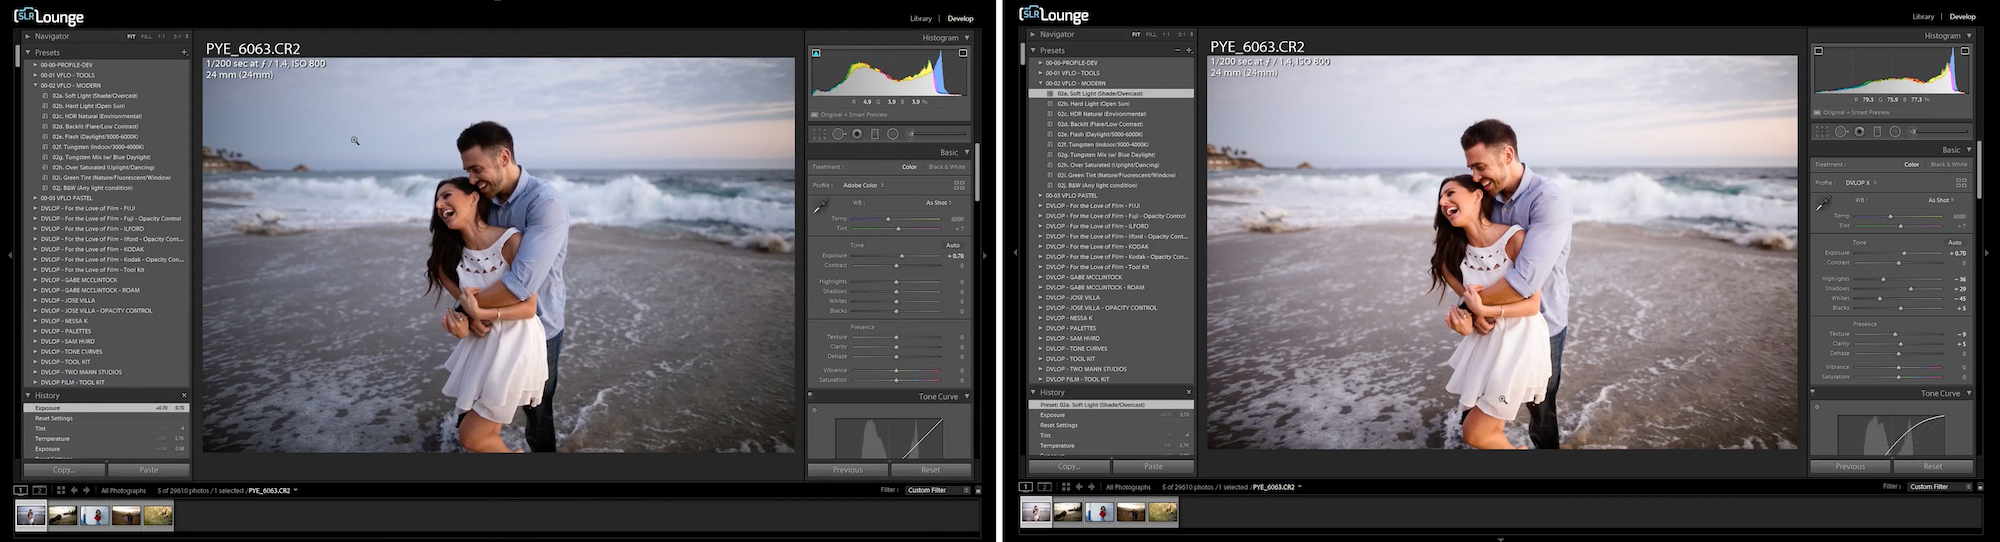Toggle highlight clipping indicator in right histogram

click(1965, 51)
